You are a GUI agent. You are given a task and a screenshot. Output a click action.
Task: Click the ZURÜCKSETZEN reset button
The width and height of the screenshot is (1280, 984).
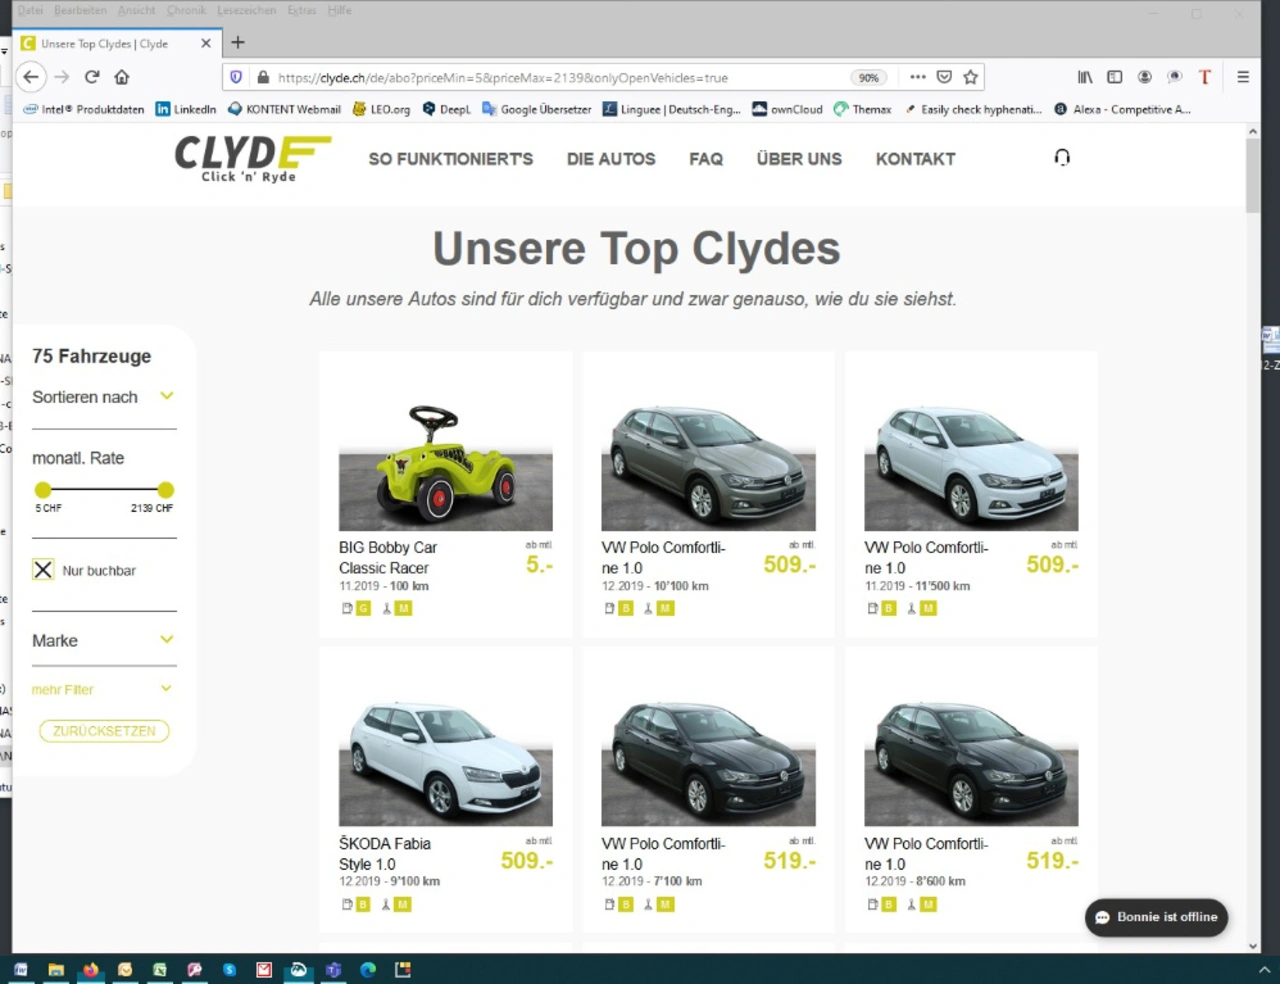[104, 731]
